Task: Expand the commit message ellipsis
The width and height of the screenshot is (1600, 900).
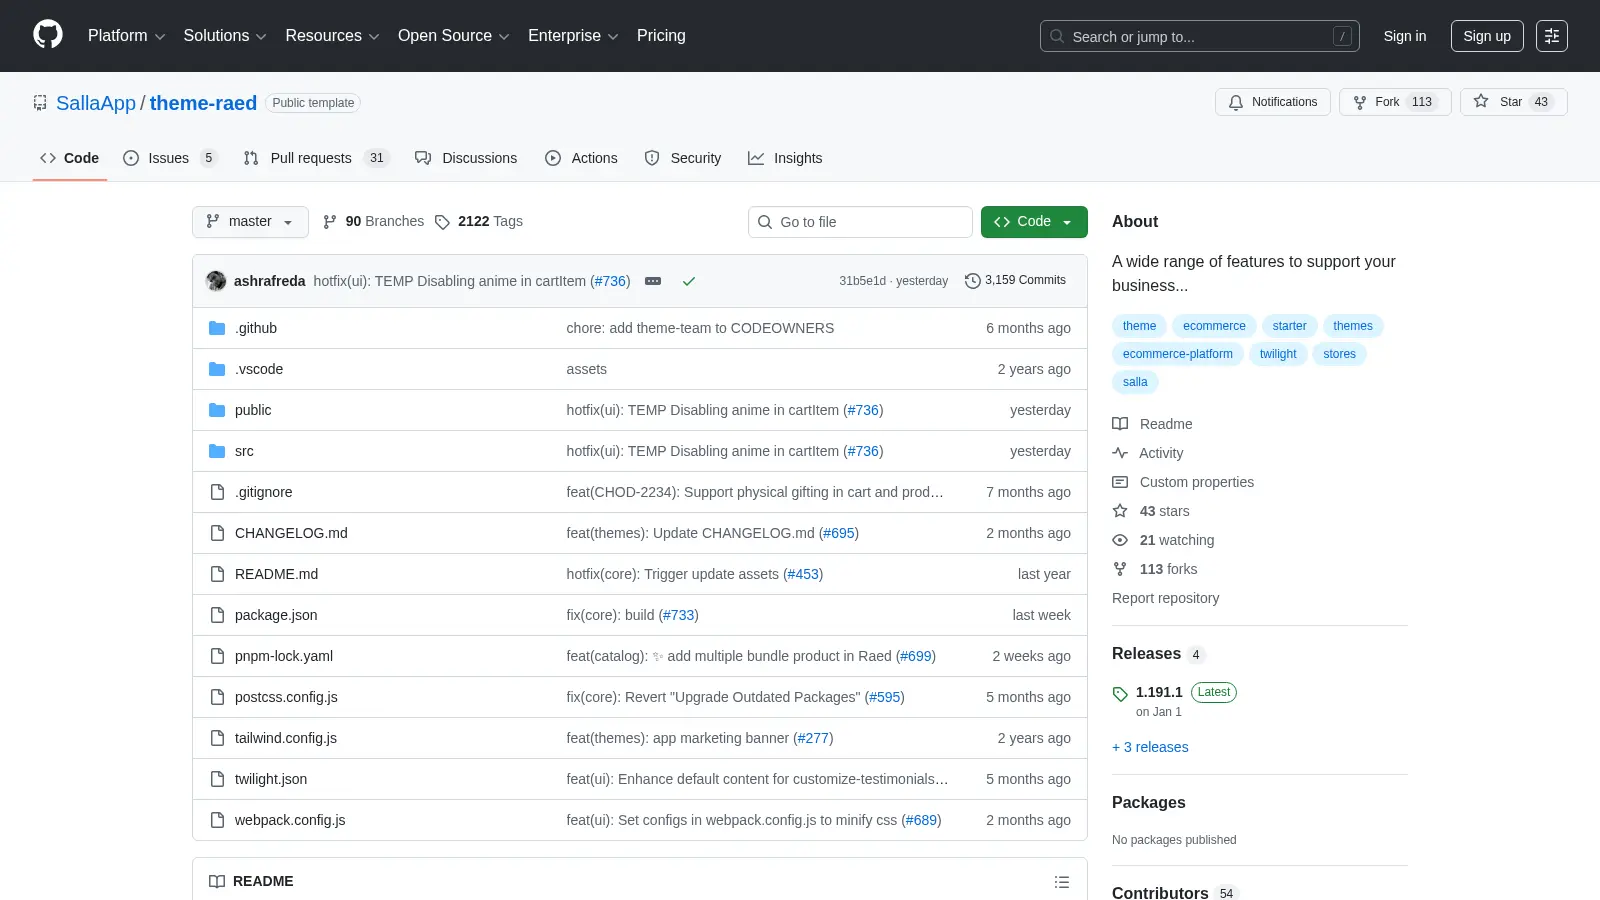Action: [x=653, y=281]
